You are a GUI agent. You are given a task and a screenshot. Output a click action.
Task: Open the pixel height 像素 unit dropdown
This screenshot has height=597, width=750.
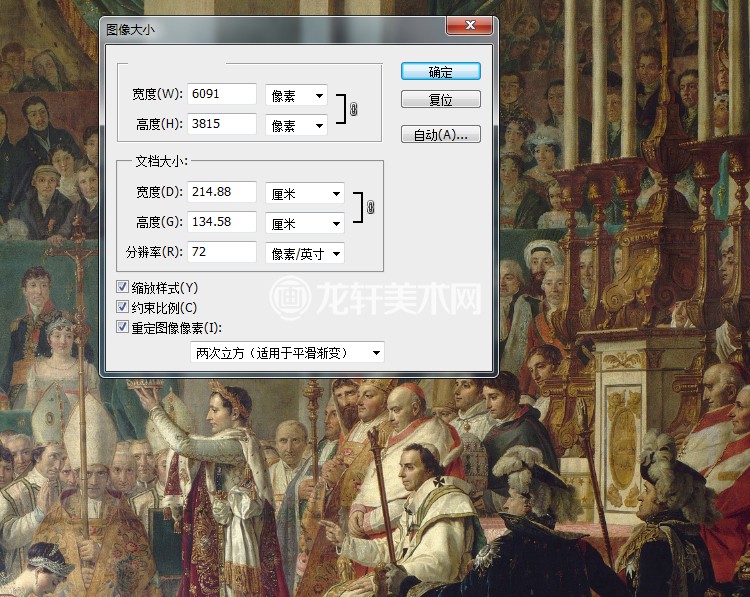click(296, 126)
